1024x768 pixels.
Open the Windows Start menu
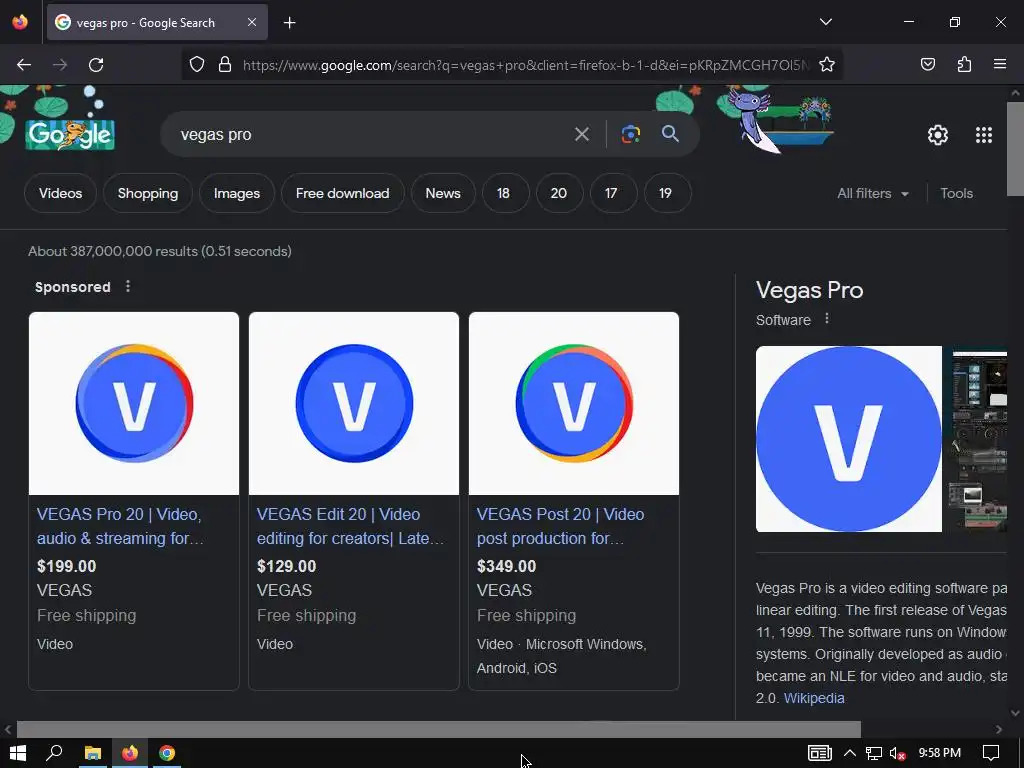[18, 753]
